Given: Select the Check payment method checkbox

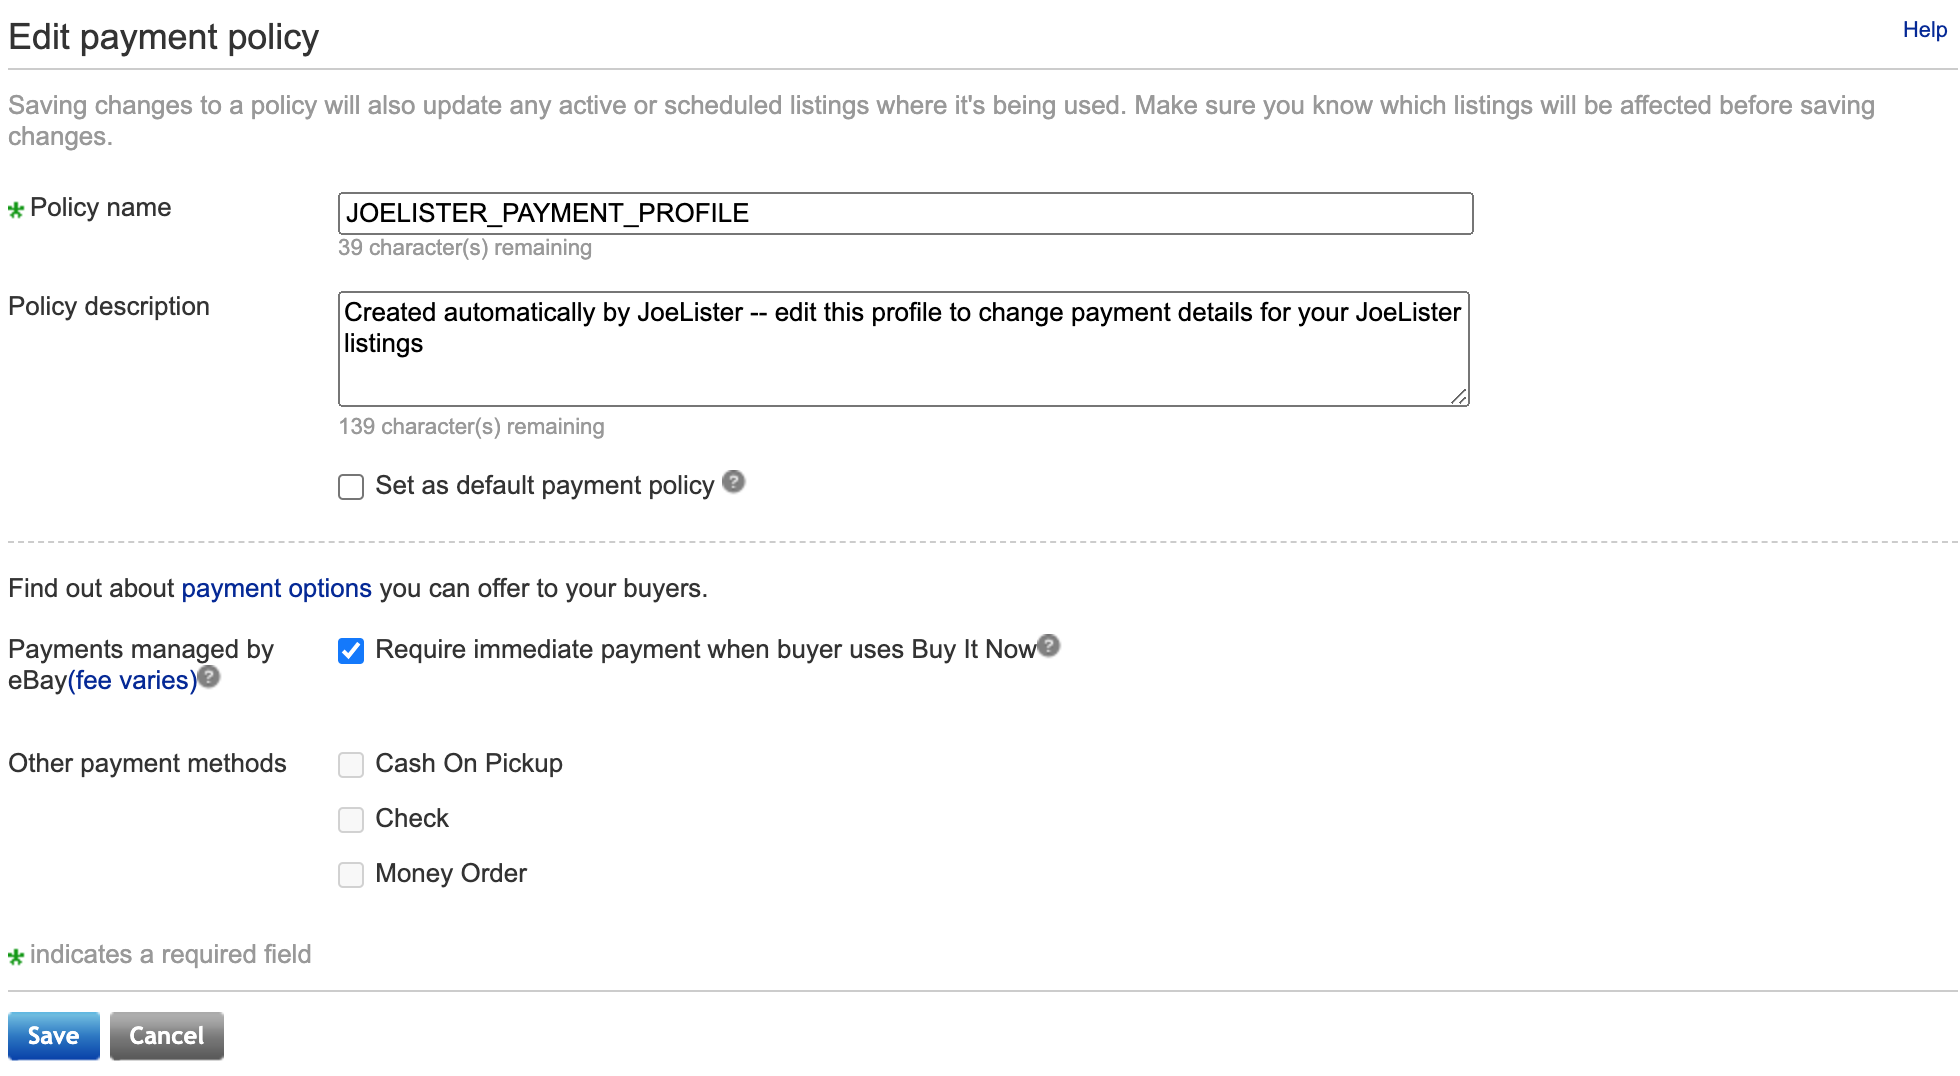Looking at the screenshot, I should pos(351,820).
